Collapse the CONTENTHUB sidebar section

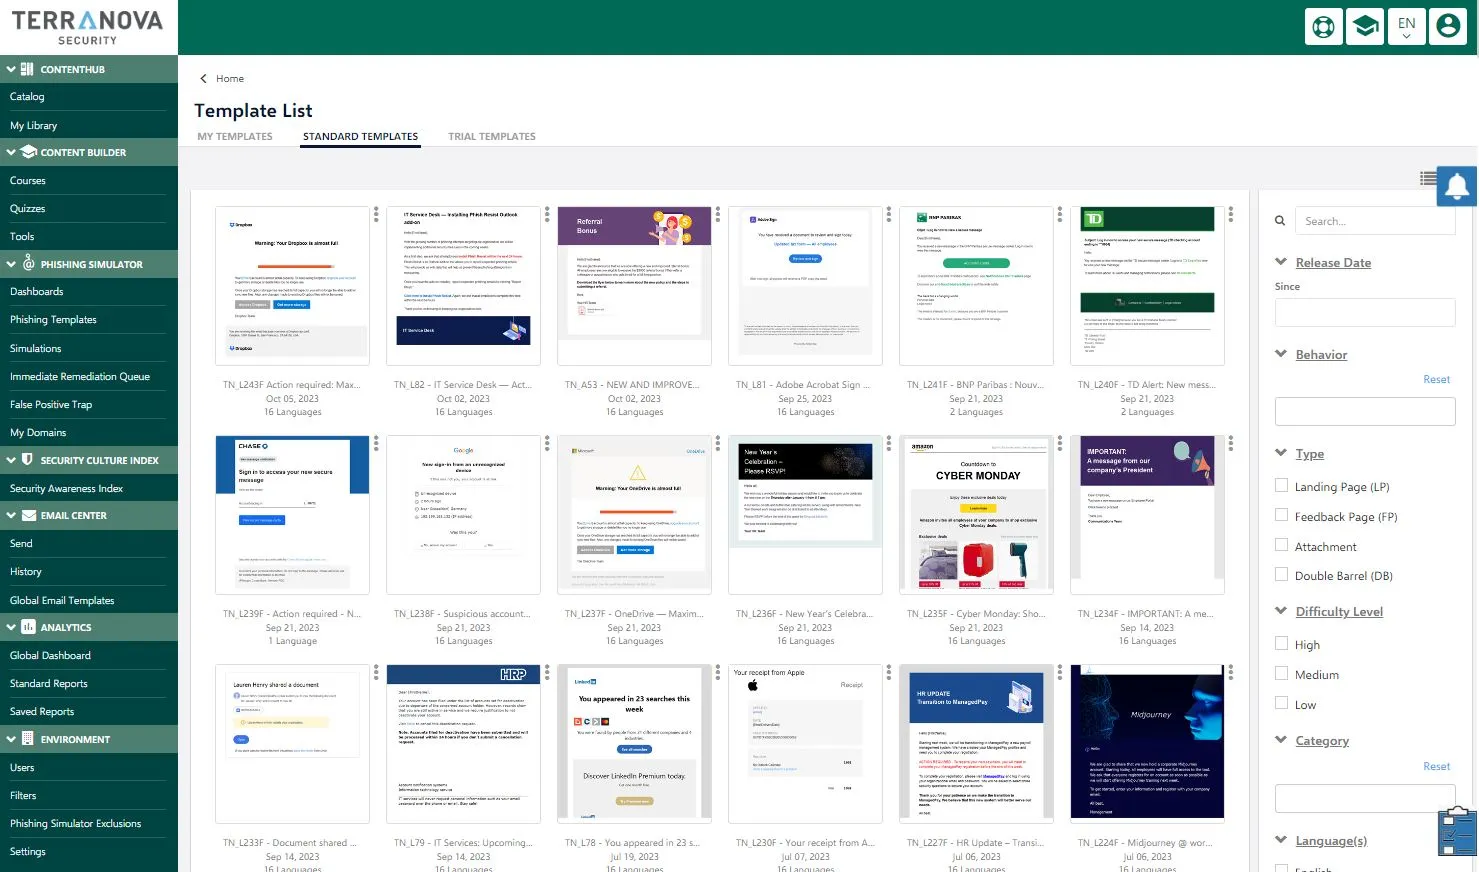pyautogui.click(x=11, y=69)
